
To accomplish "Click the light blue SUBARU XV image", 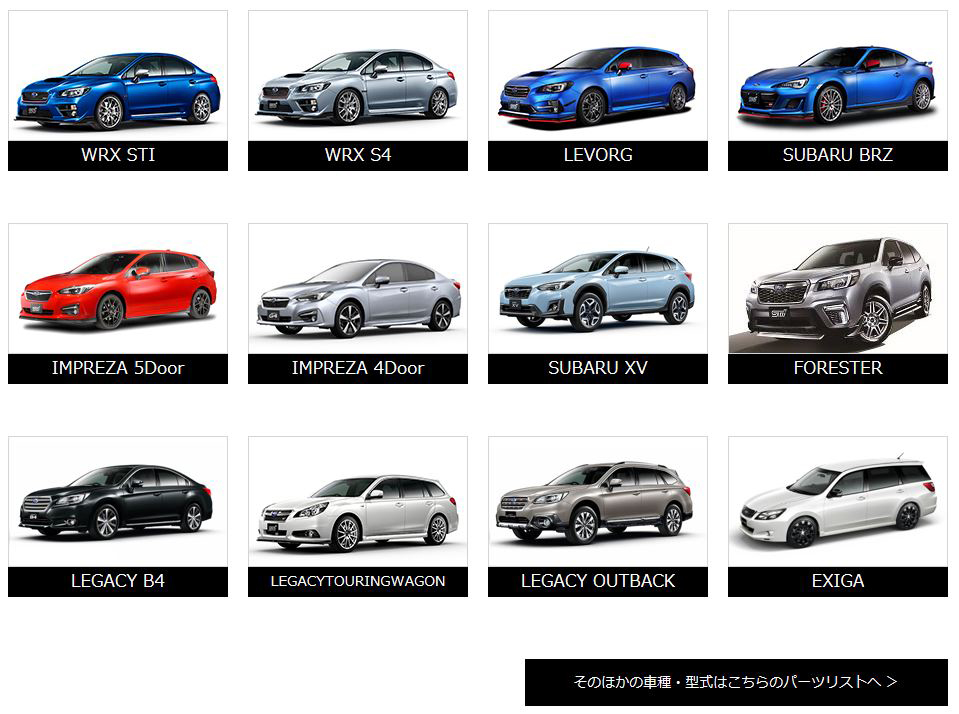I will [598, 290].
